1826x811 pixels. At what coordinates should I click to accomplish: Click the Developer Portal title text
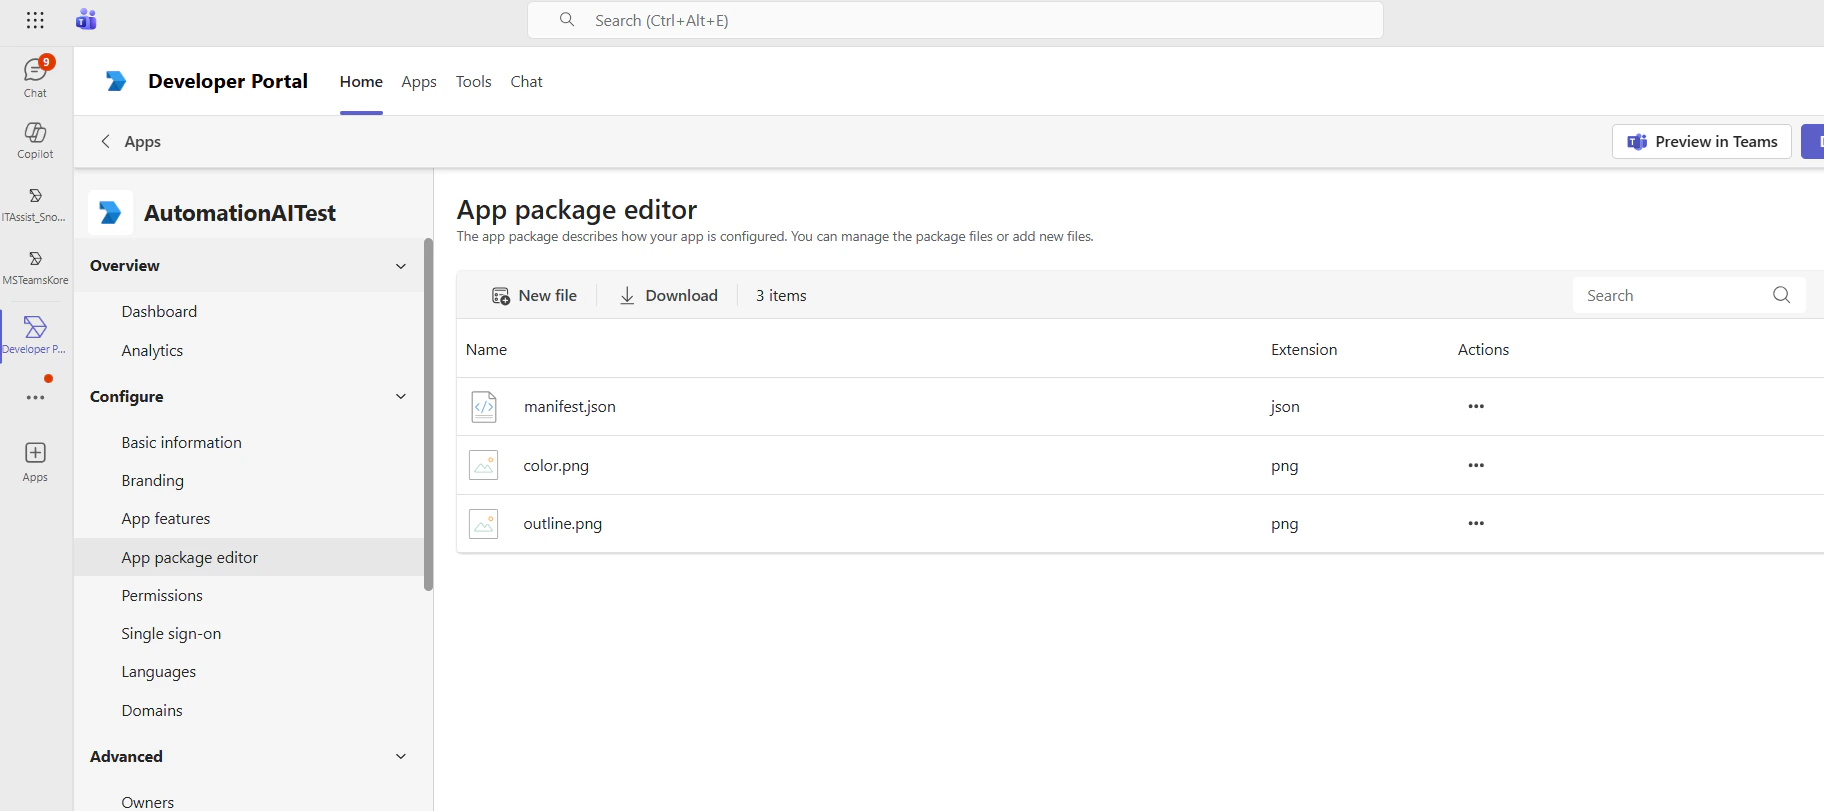click(228, 81)
